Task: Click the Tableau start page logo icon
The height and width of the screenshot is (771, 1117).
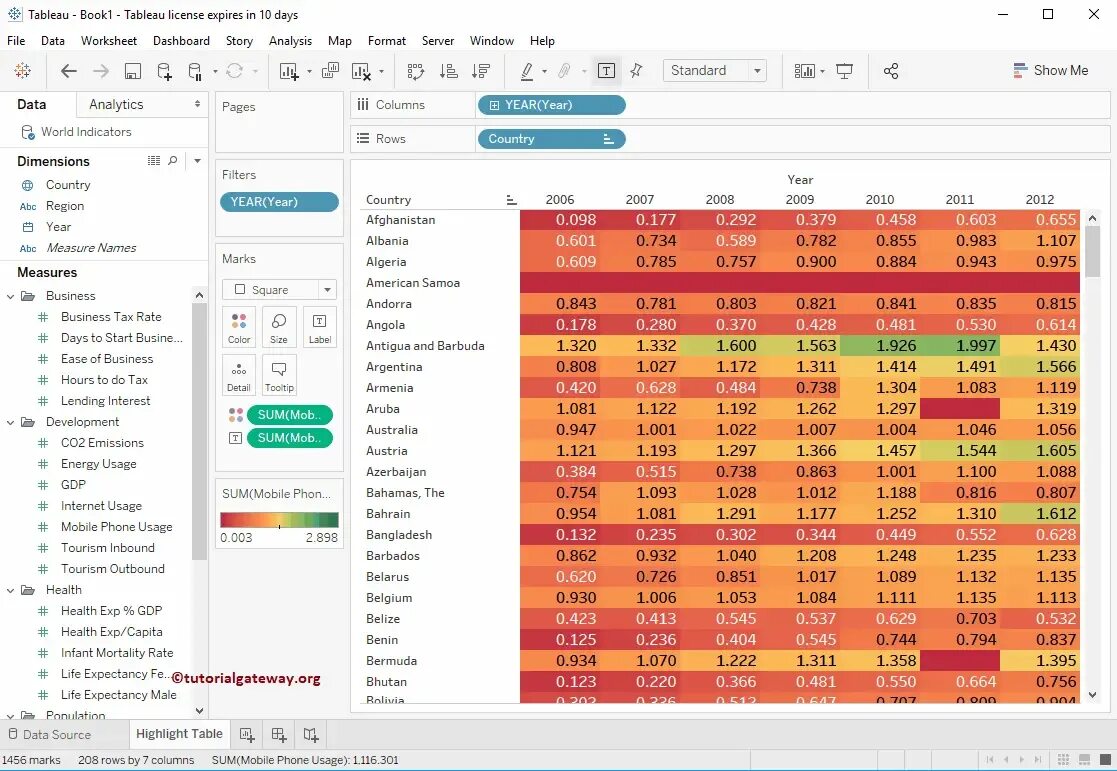Action: pyautogui.click(x=23, y=71)
